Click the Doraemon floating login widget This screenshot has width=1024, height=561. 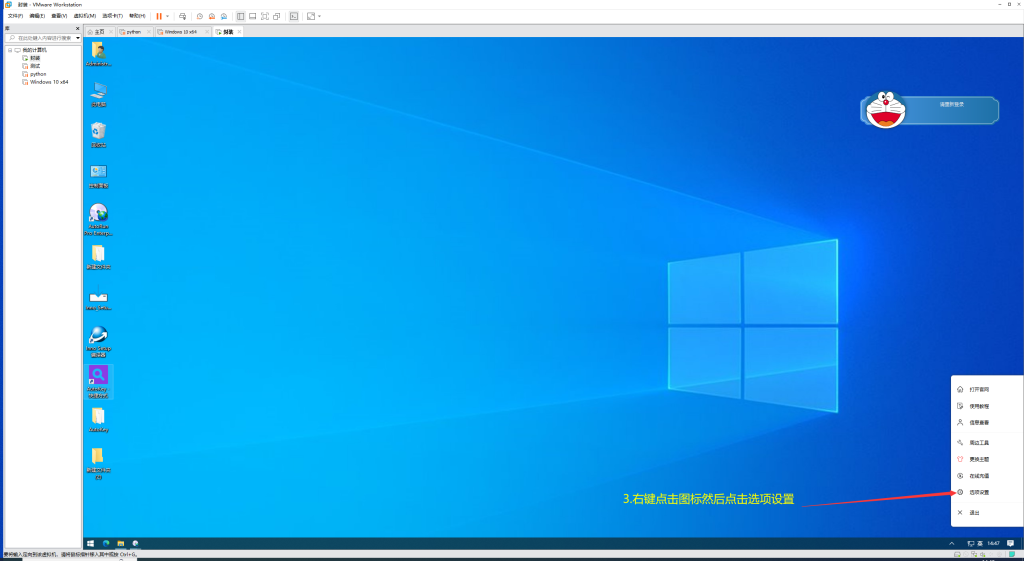[929, 110]
